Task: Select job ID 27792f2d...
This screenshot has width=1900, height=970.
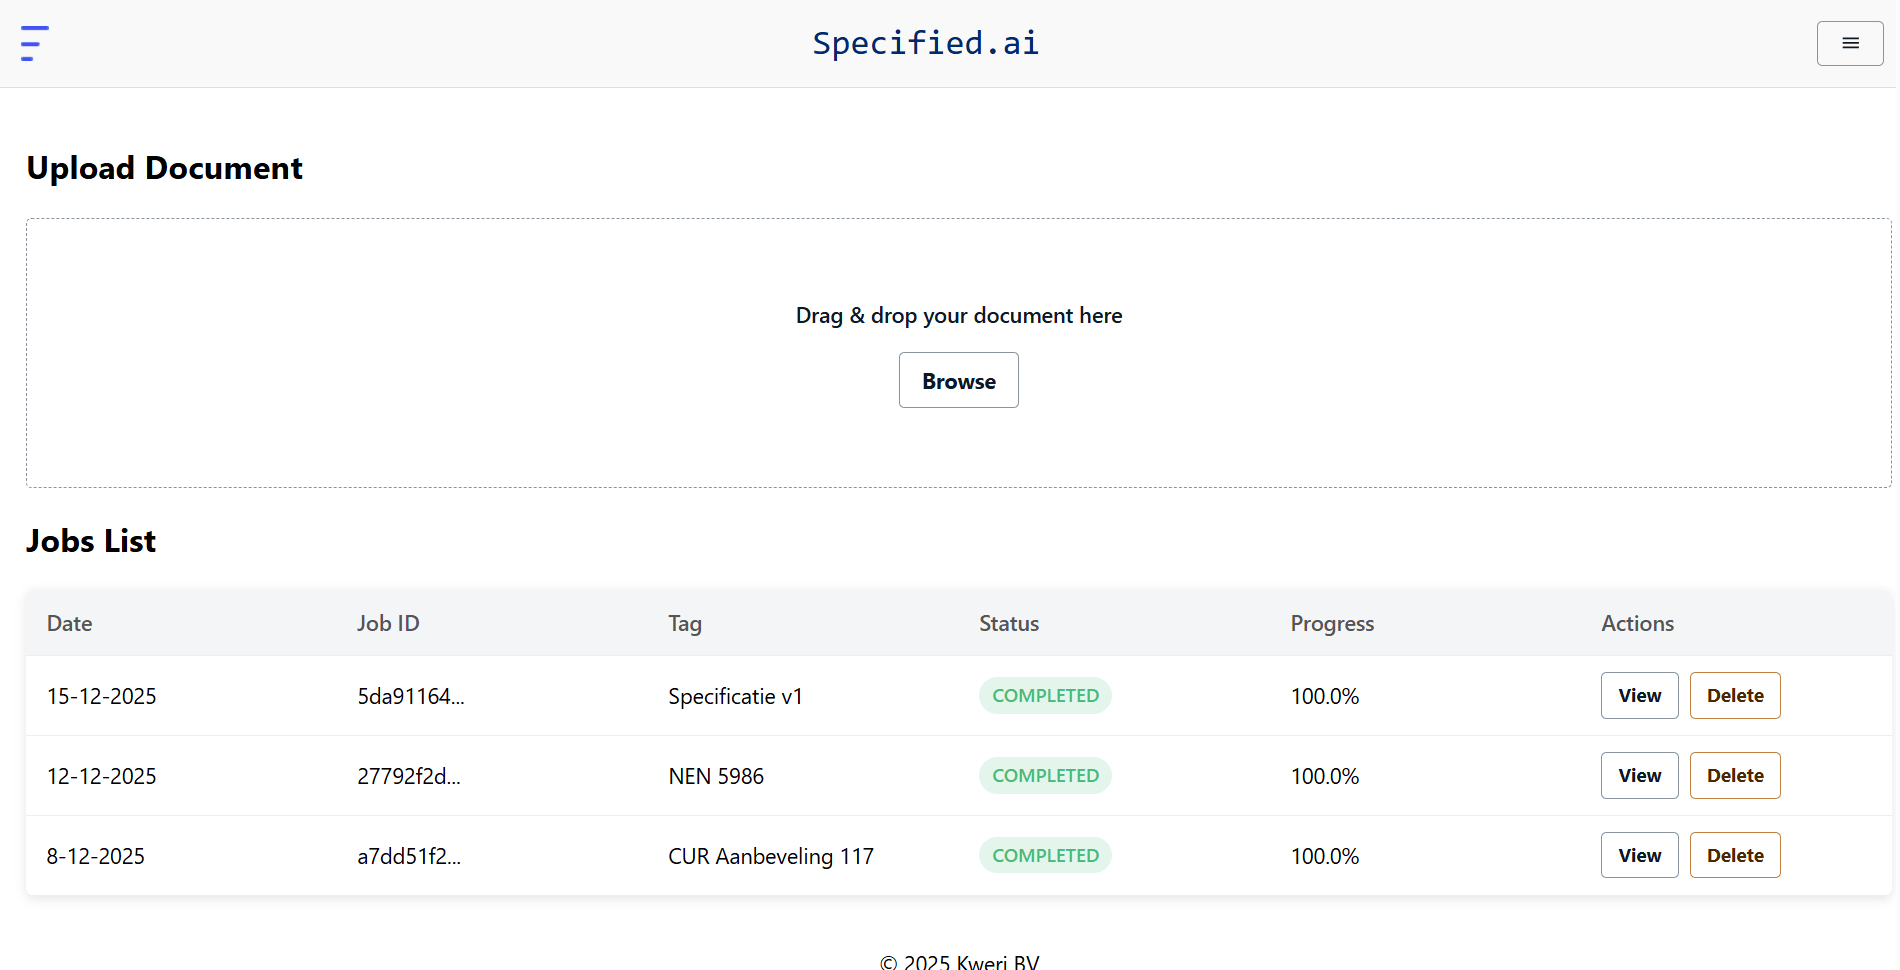Action: [x=409, y=776]
